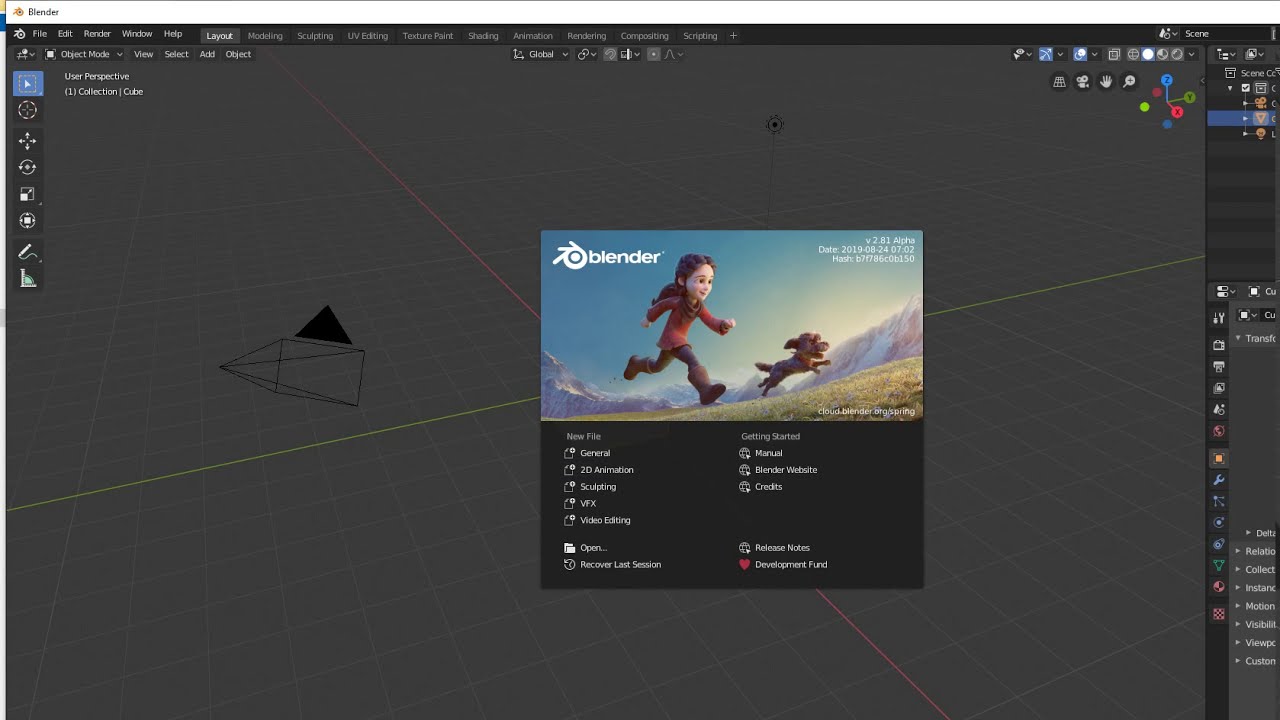Expand the Motion Paths panel
Viewport: 1280px width, 720px height.
click(x=1256, y=606)
